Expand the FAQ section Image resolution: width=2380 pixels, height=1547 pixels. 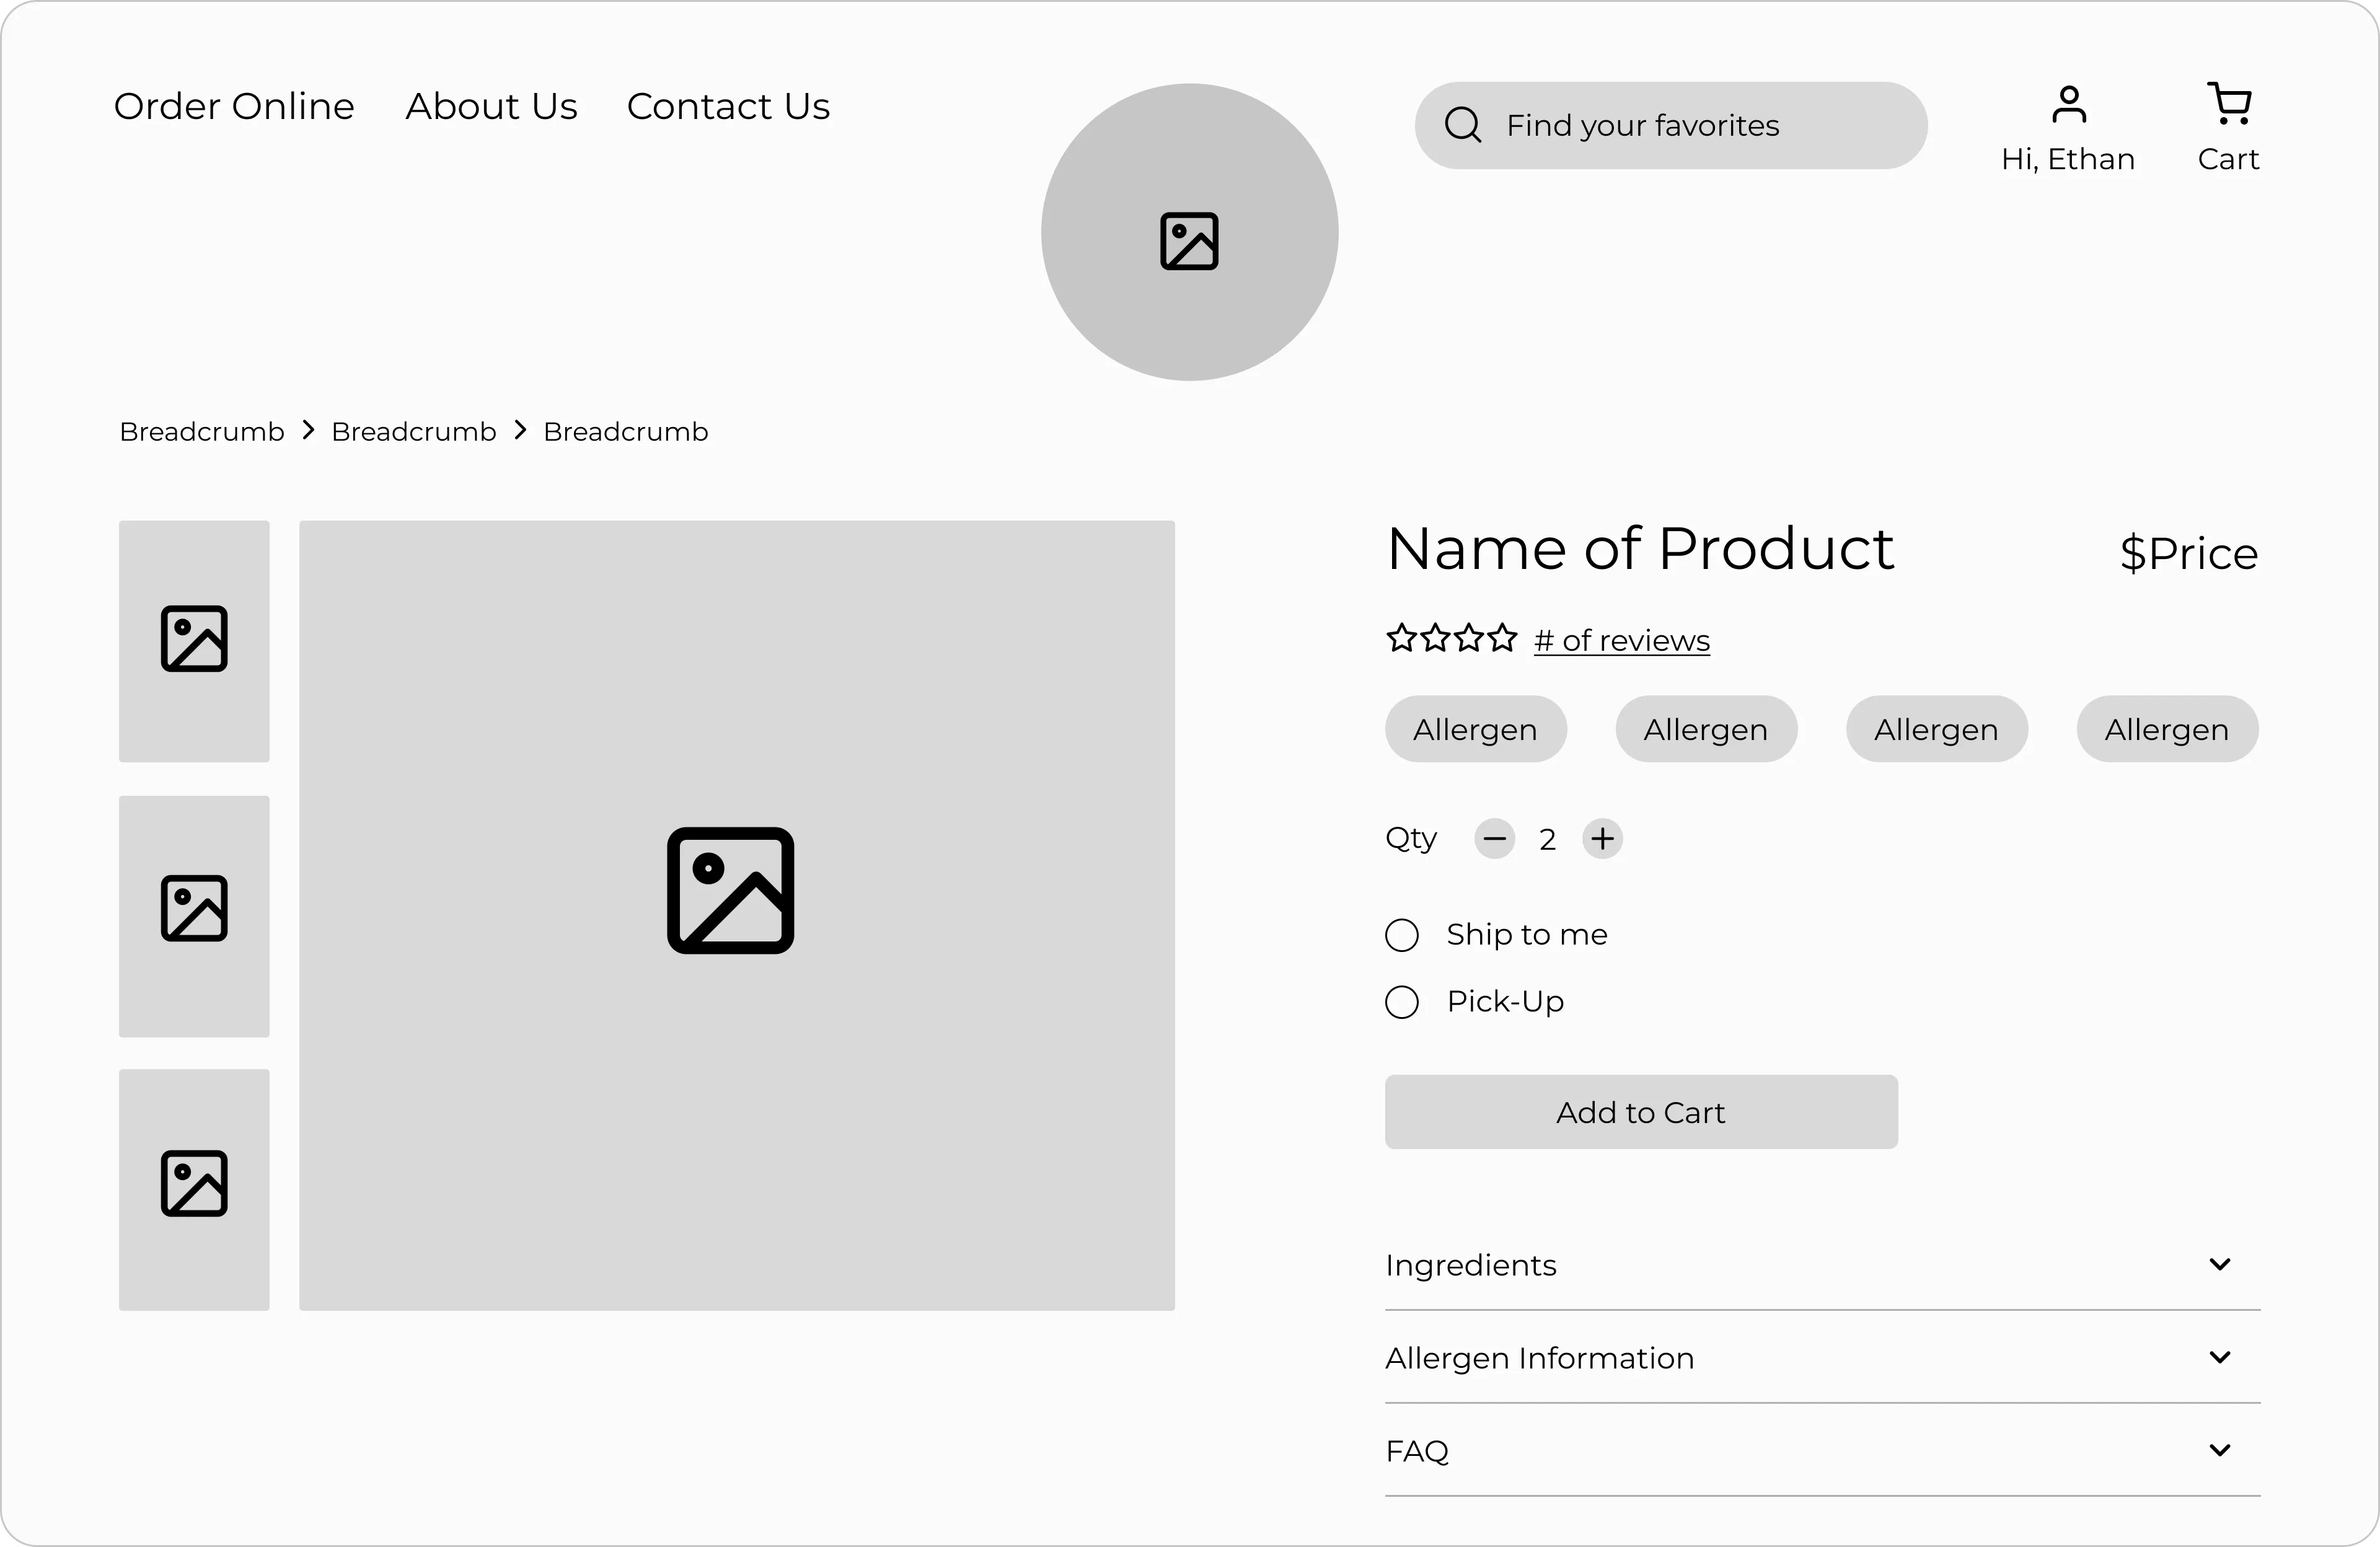tap(1822, 1451)
